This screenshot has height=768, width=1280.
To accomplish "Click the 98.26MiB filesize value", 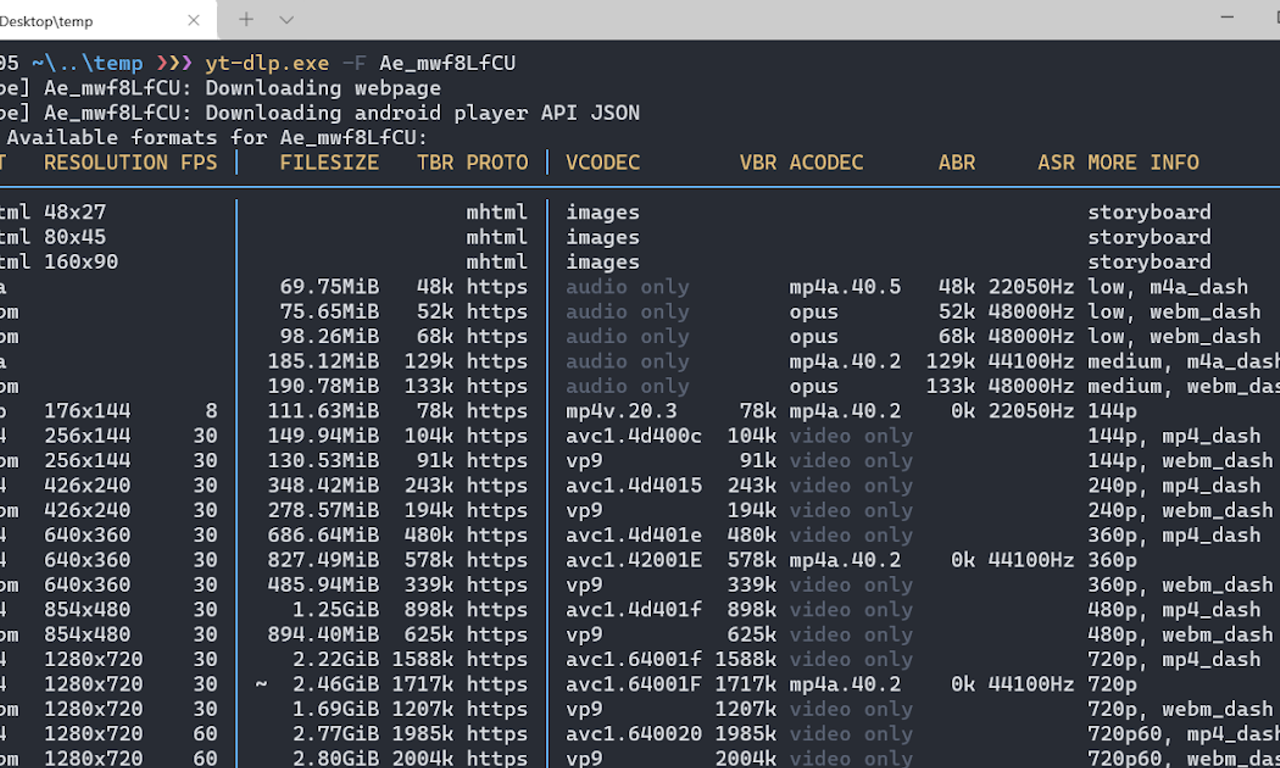I will (x=330, y=337).
